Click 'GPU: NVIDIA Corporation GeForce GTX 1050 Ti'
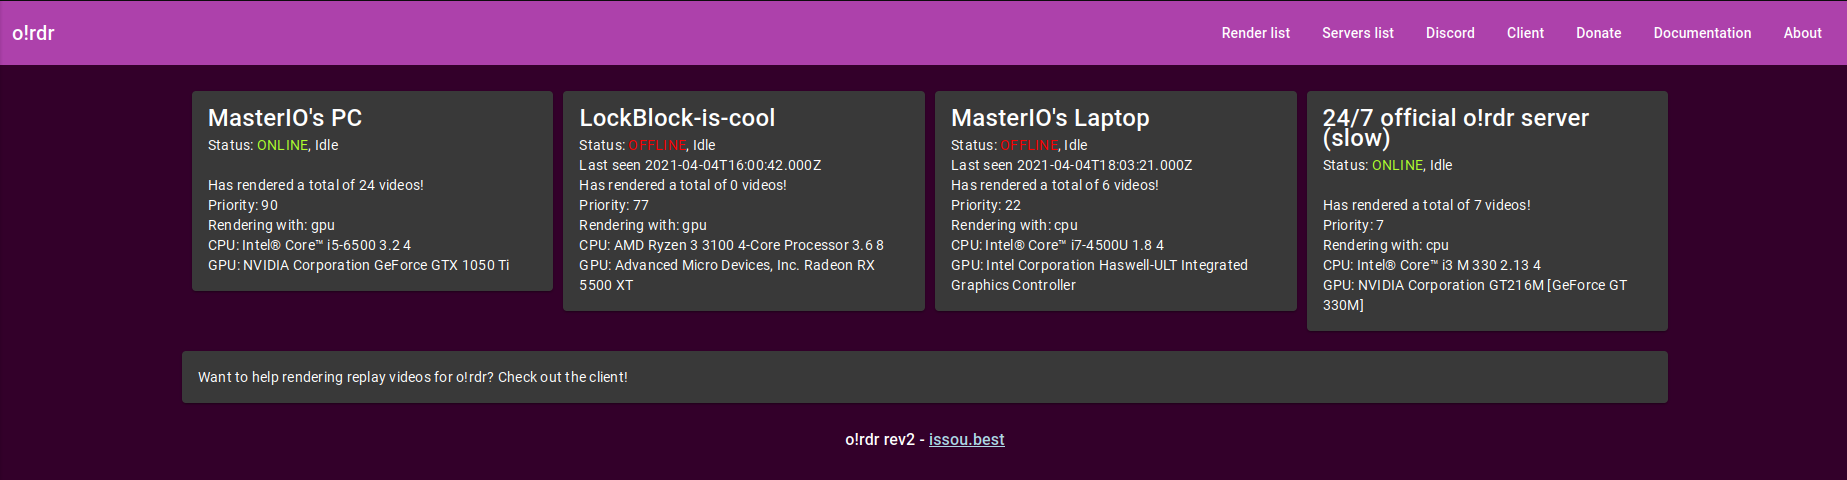The height and width of the screenshot is (480, 1847). 359,265
